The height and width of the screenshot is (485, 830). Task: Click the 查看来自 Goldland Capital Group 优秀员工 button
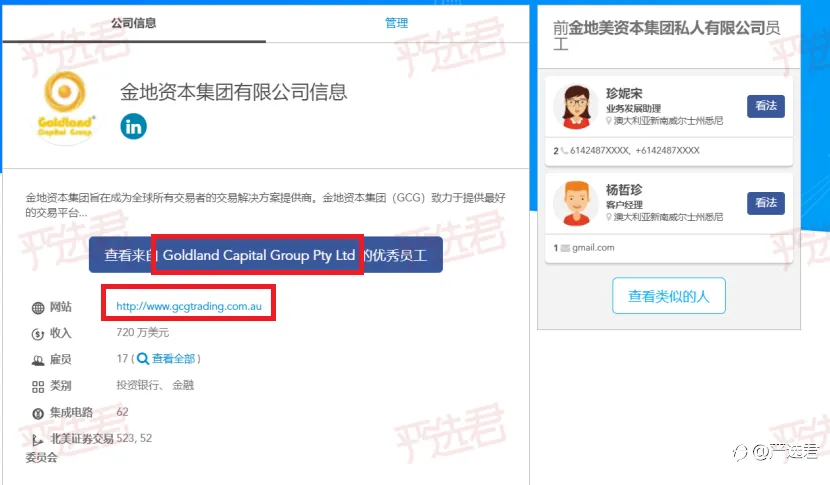(x=266, y=255)
